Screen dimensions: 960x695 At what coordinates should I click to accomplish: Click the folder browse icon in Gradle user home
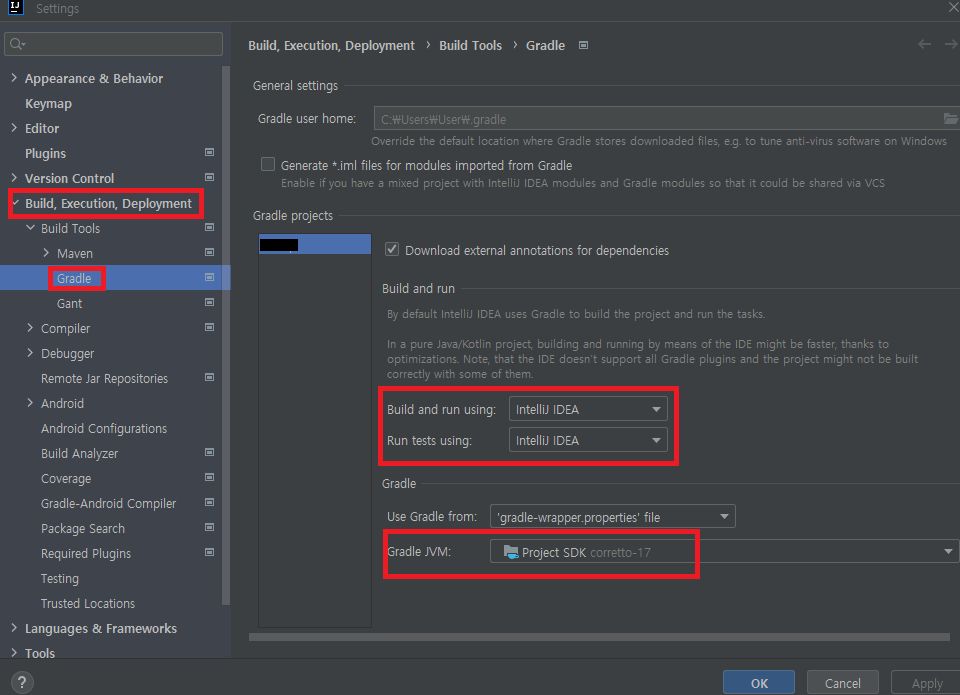[950, 119]
